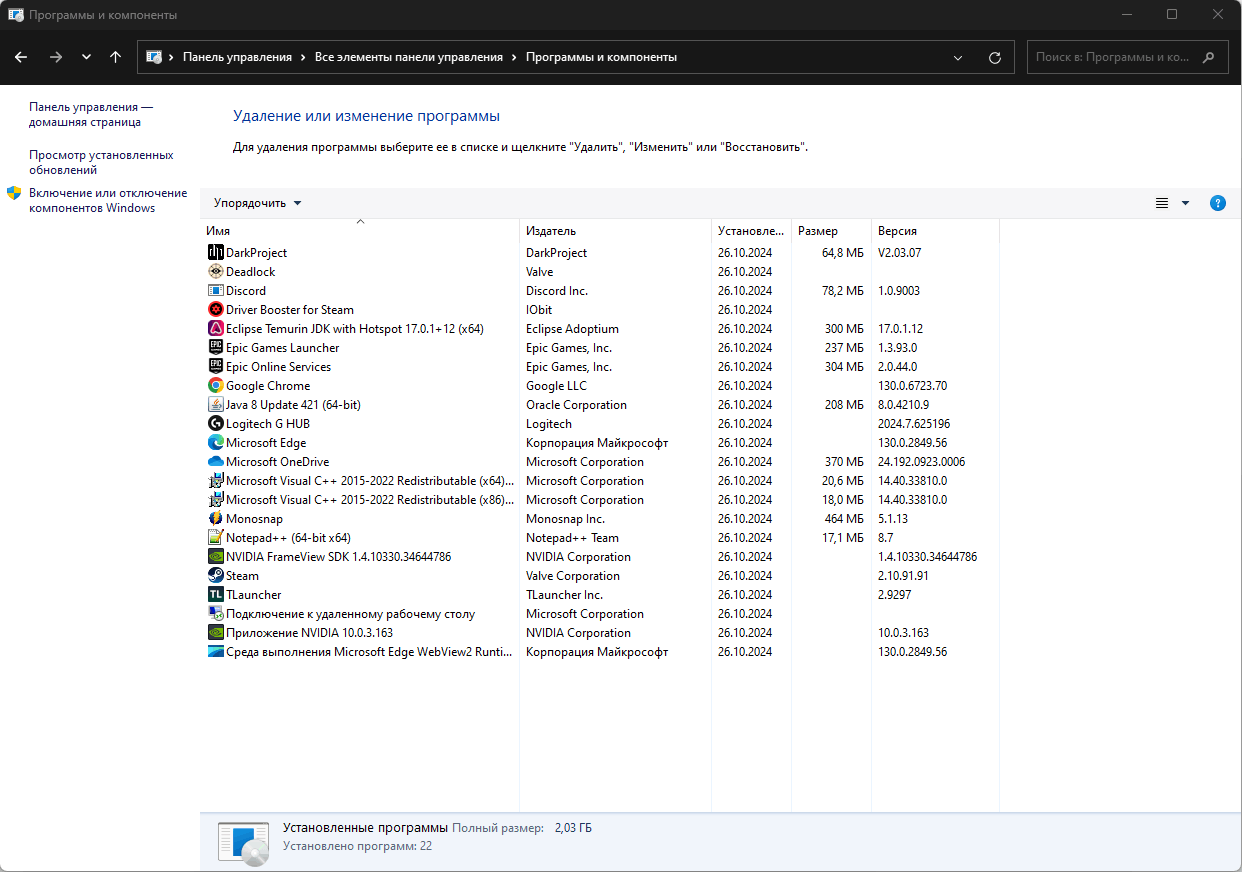1242x872 pixels.
Task: Open the Упорядочить dropdown menu
Action: click(x=257, y=203)
